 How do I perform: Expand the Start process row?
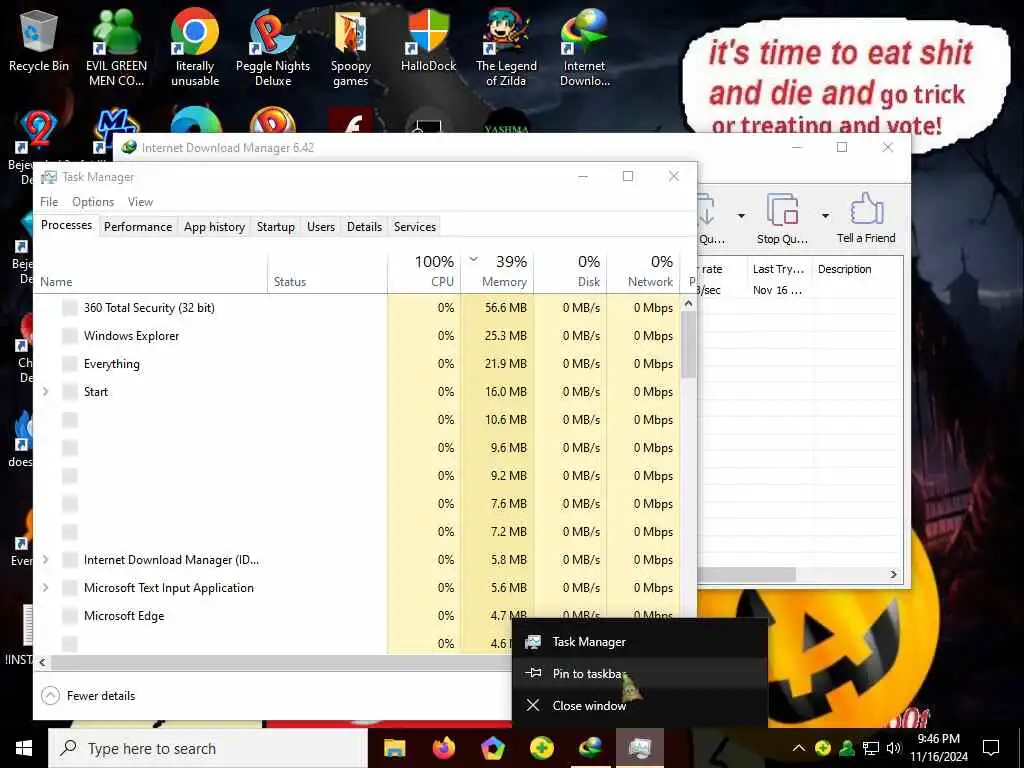coord(46,392)
